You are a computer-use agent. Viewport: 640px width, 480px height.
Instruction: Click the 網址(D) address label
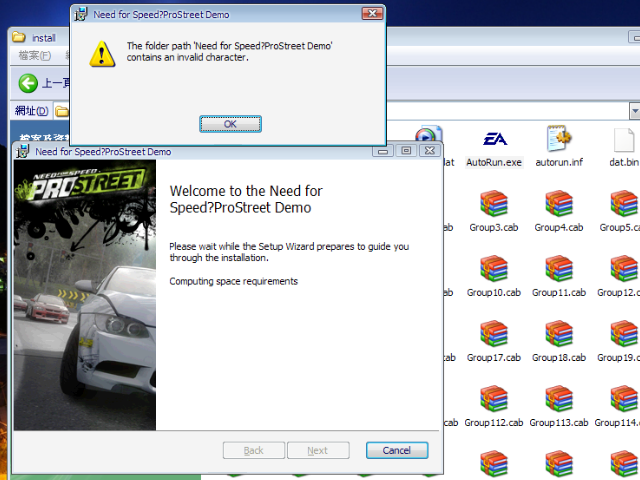coord(31,111)
